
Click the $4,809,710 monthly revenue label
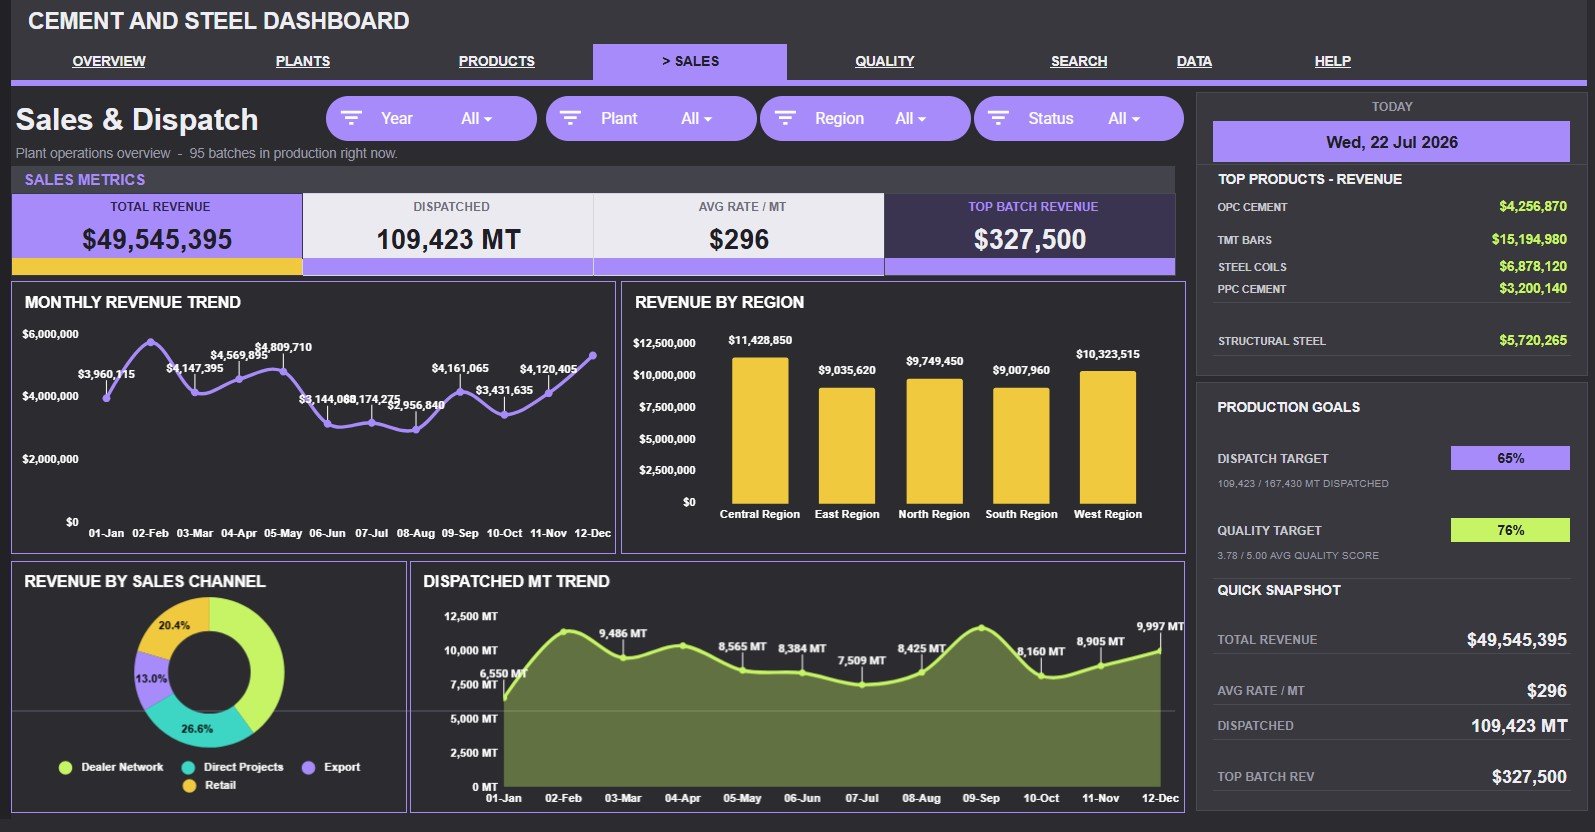click(x=283, y=347)
